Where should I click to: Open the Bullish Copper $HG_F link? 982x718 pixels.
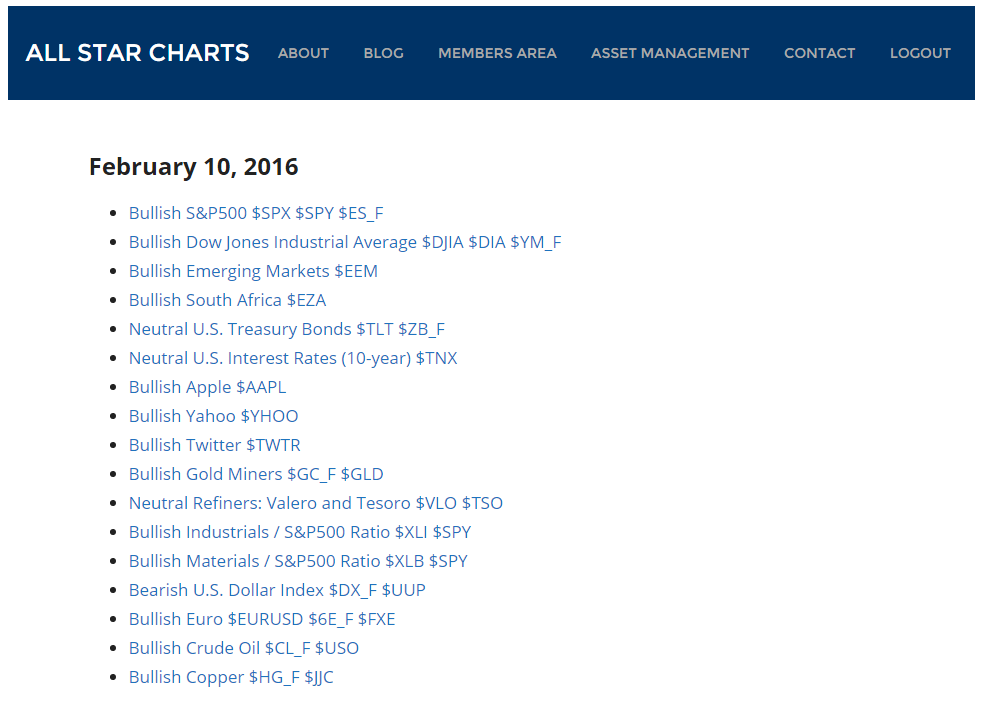(x=231, y=677)
